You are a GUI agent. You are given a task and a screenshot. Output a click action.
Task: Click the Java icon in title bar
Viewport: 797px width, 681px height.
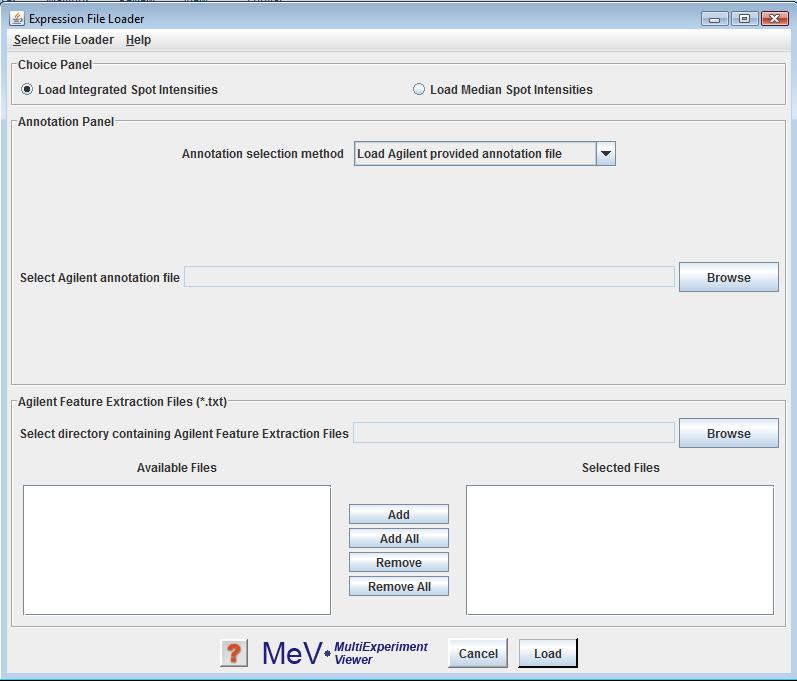[17, 18]
